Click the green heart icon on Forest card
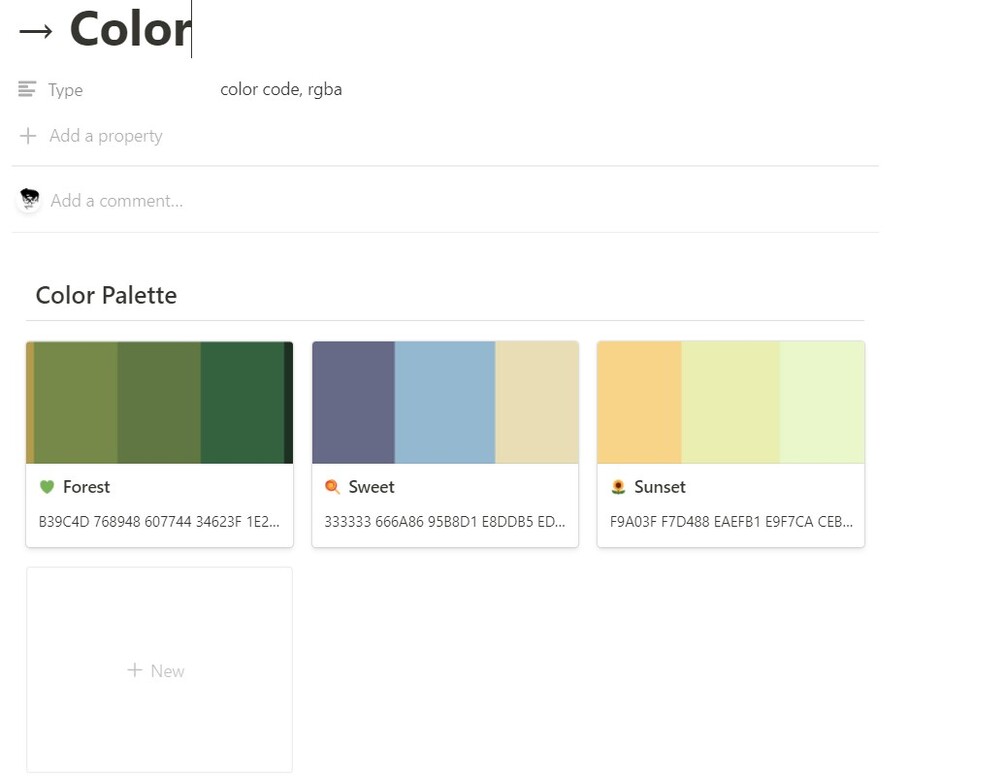 tap(46, 487)
